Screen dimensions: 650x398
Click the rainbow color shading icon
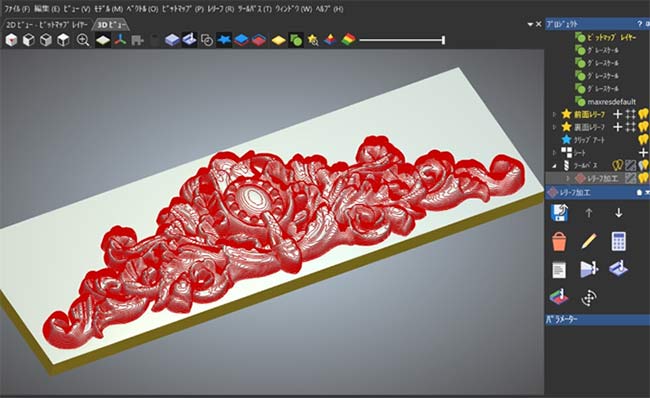[x=348, y=40]
